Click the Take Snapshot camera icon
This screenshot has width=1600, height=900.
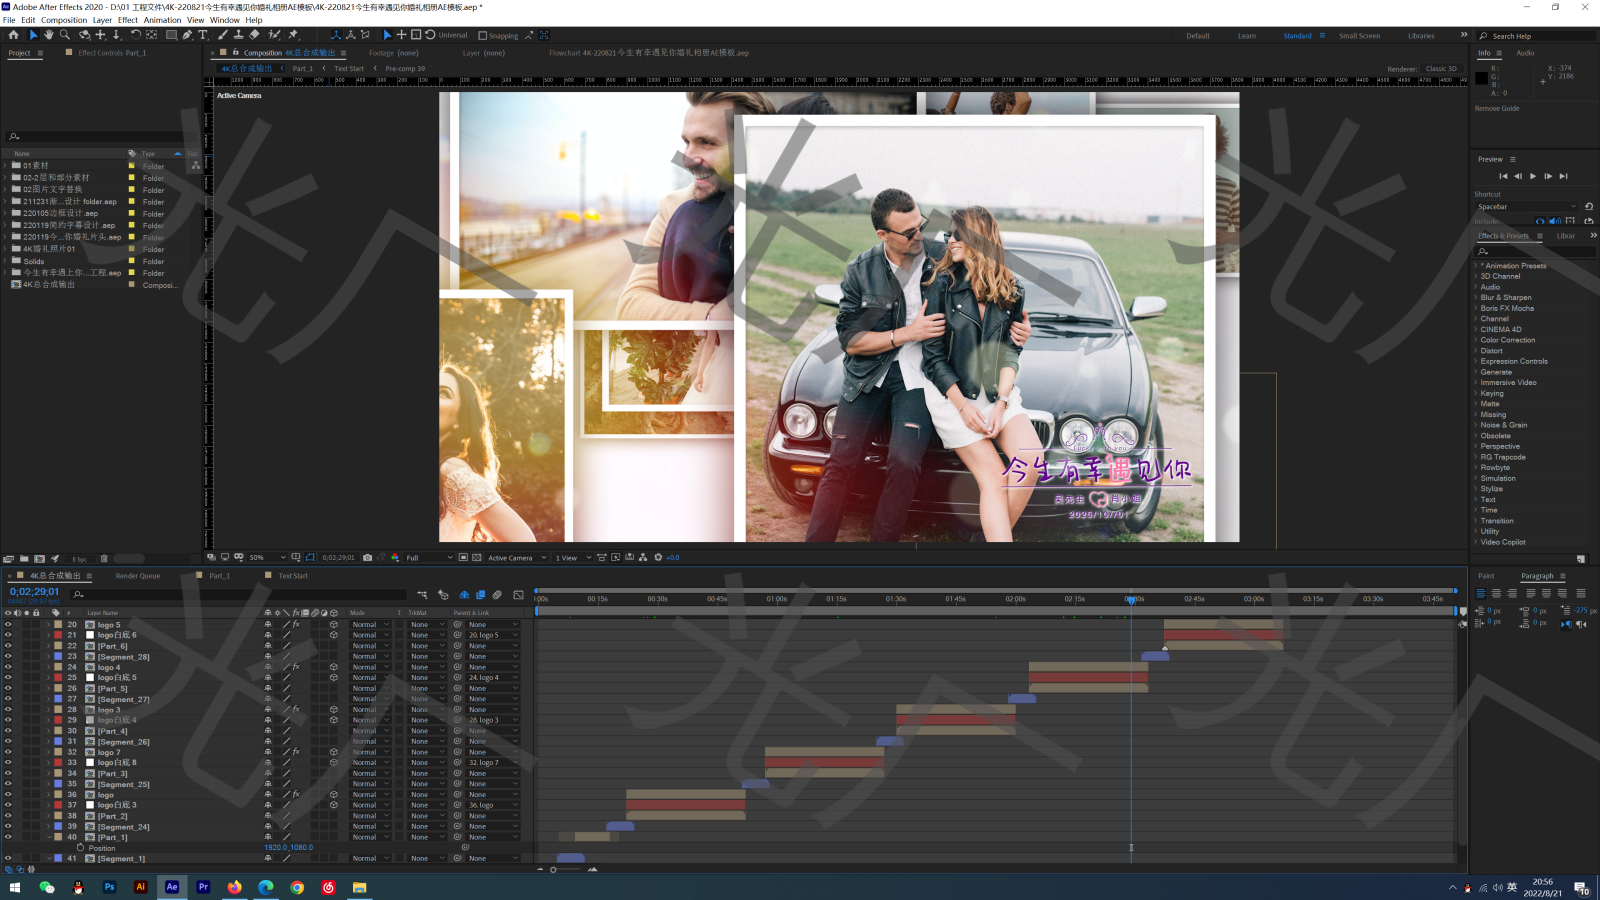coord(367,558)
